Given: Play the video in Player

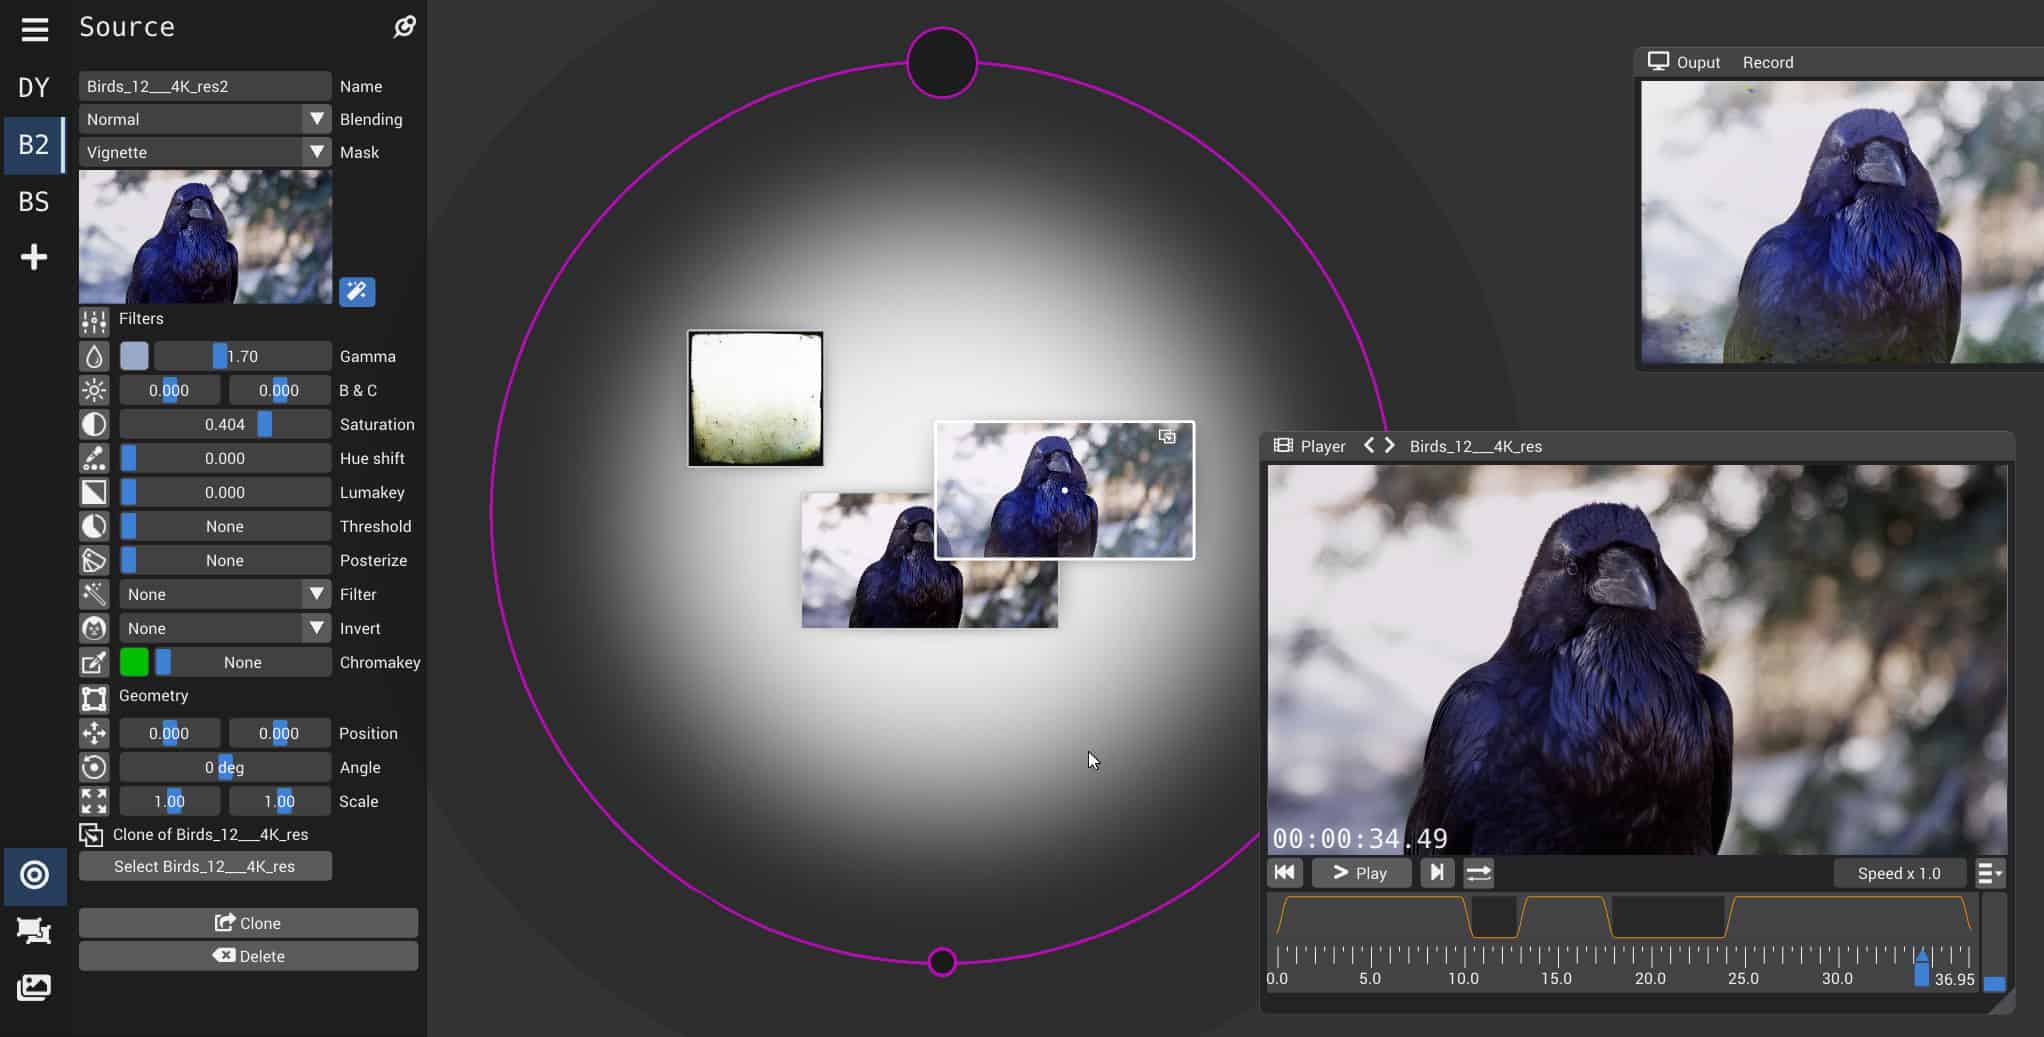Looking at the screenshot, I should [x=1361, y=873].
